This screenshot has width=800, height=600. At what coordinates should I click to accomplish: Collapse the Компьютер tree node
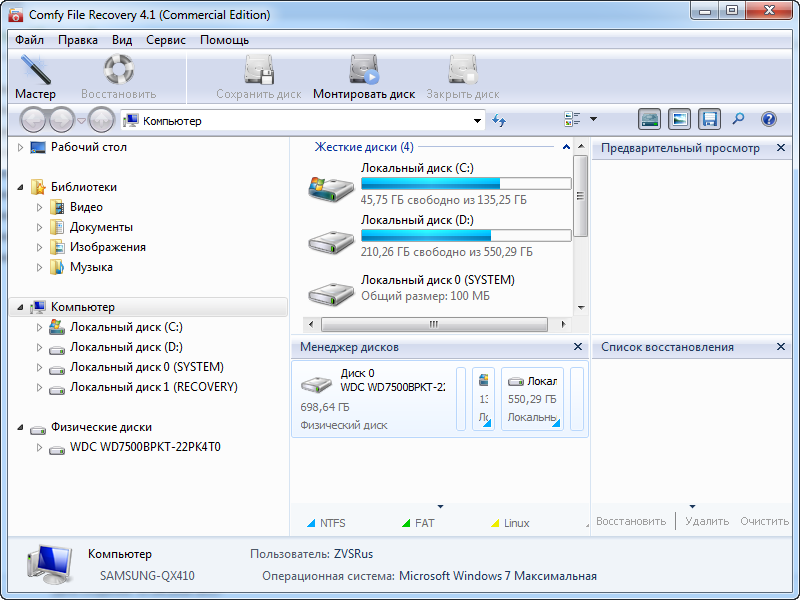point(20,307)
